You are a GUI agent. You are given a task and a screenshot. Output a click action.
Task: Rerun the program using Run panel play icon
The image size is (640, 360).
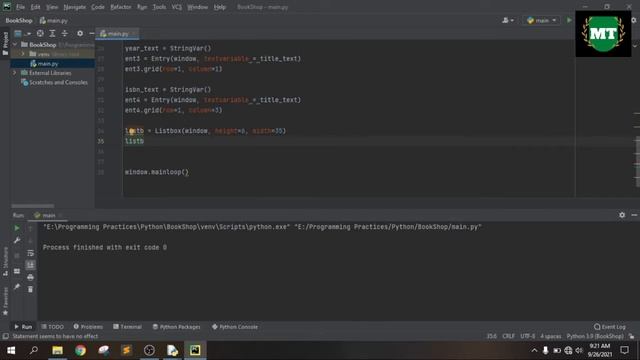pos(17,228)
